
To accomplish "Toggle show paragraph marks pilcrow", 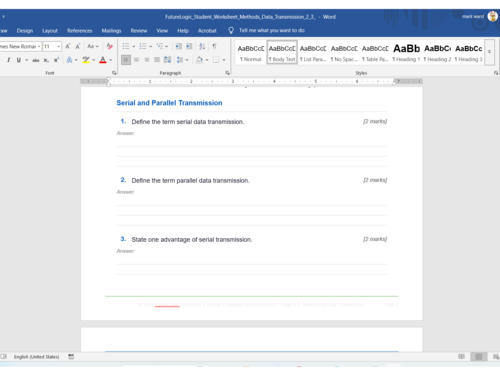I will 214,46.
